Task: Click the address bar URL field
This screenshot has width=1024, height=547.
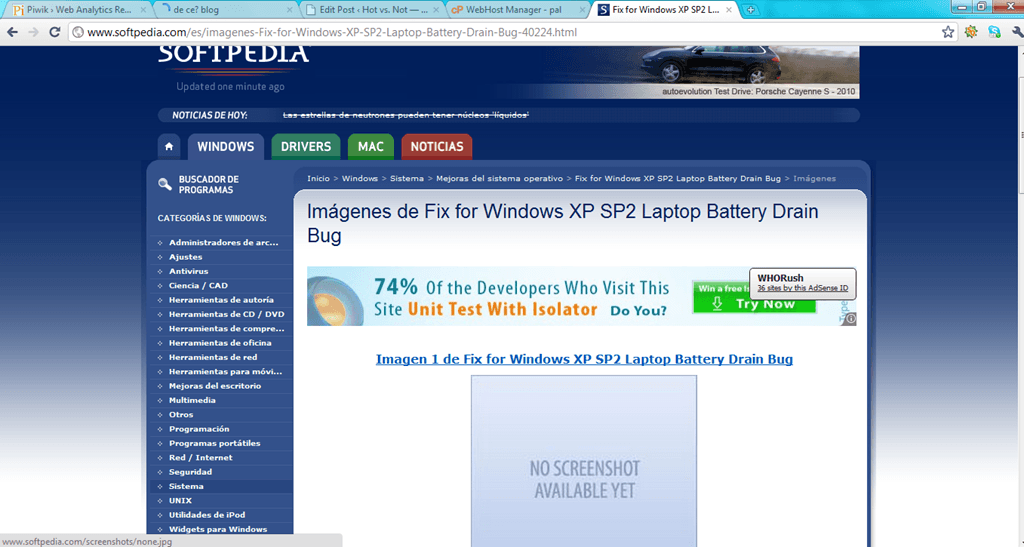Action: tap(500, 32)
